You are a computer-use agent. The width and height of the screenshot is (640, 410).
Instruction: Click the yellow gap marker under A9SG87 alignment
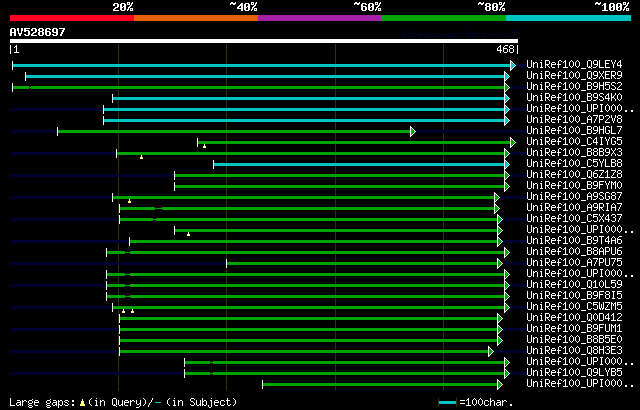coord(129,201)
